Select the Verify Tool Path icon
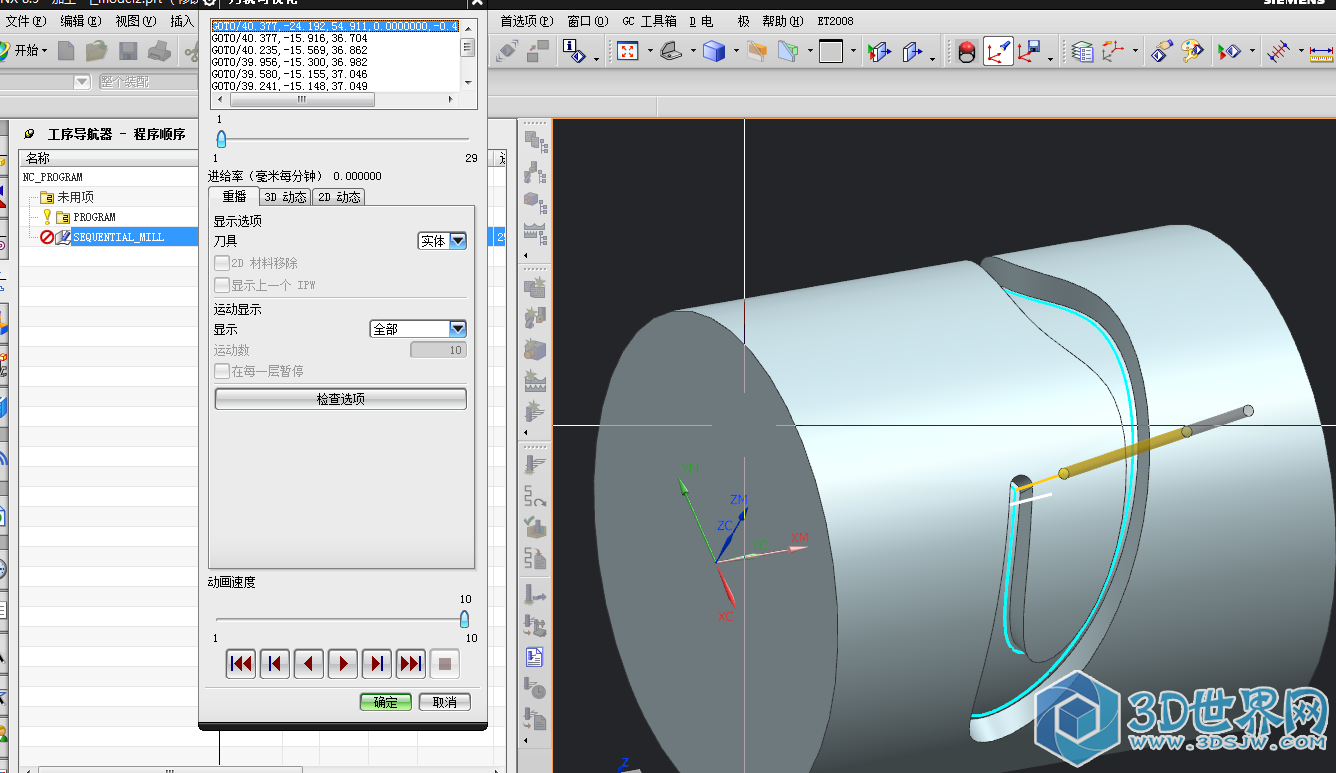Screen dimensions: 1336x773 536,527
